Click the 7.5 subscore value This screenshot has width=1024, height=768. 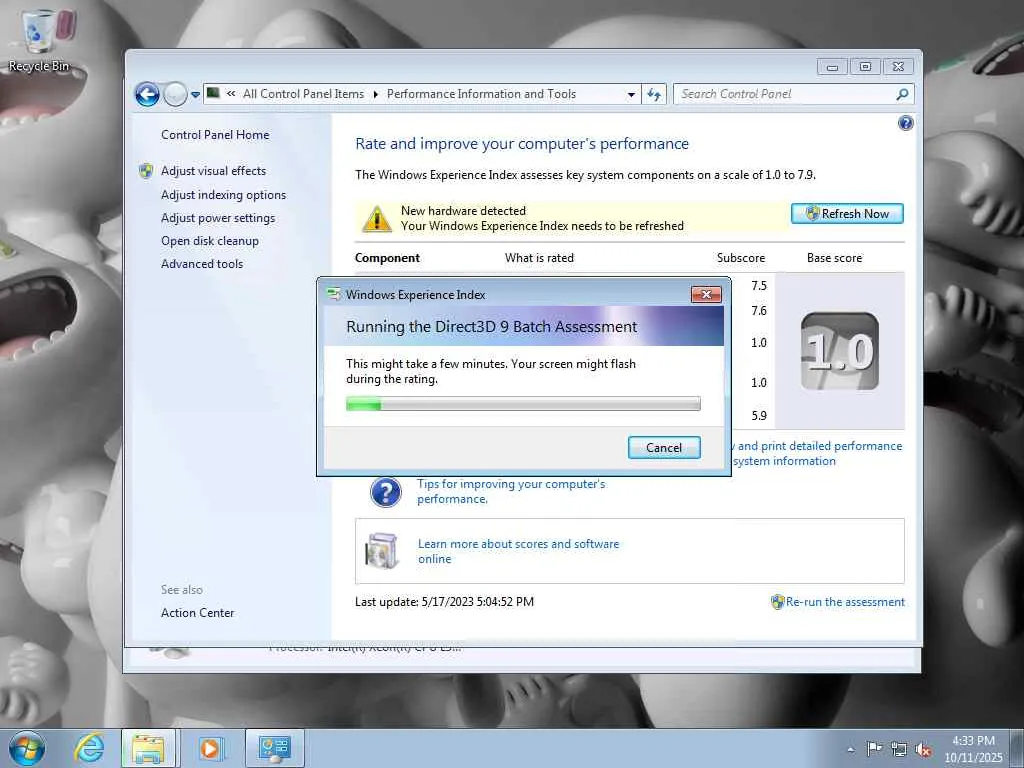759,286
